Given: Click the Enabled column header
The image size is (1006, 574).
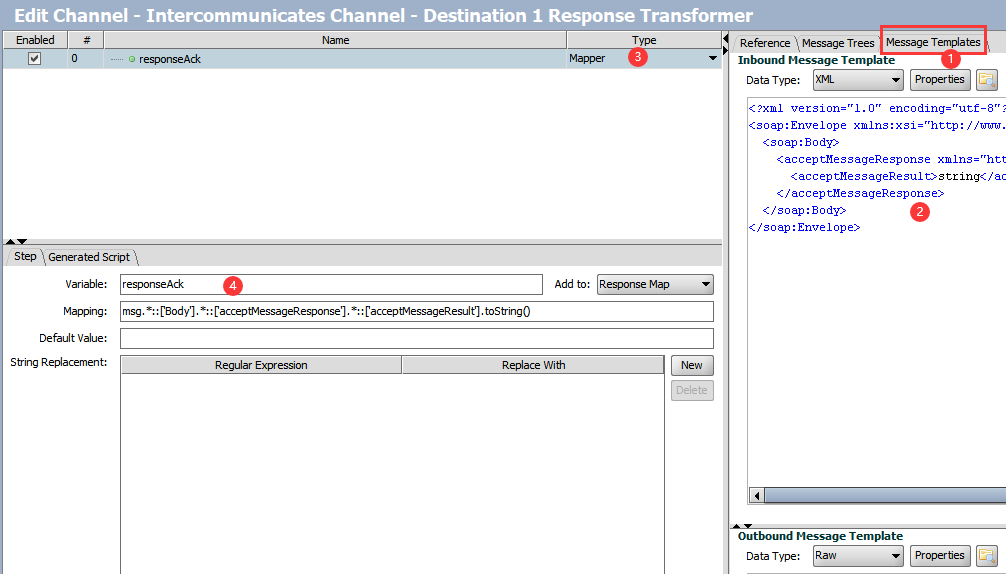Looking at the screenshot, I should [35, 40].
